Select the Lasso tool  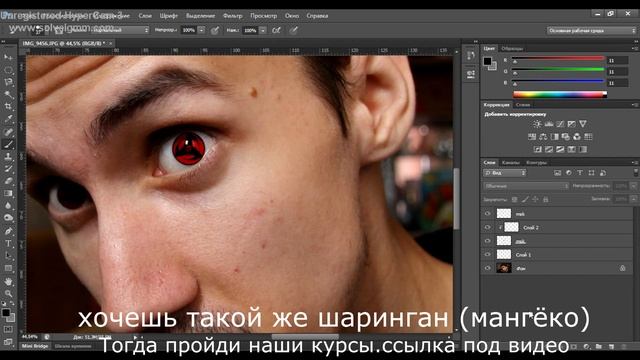pyautogui.click(x=8, y=82)
